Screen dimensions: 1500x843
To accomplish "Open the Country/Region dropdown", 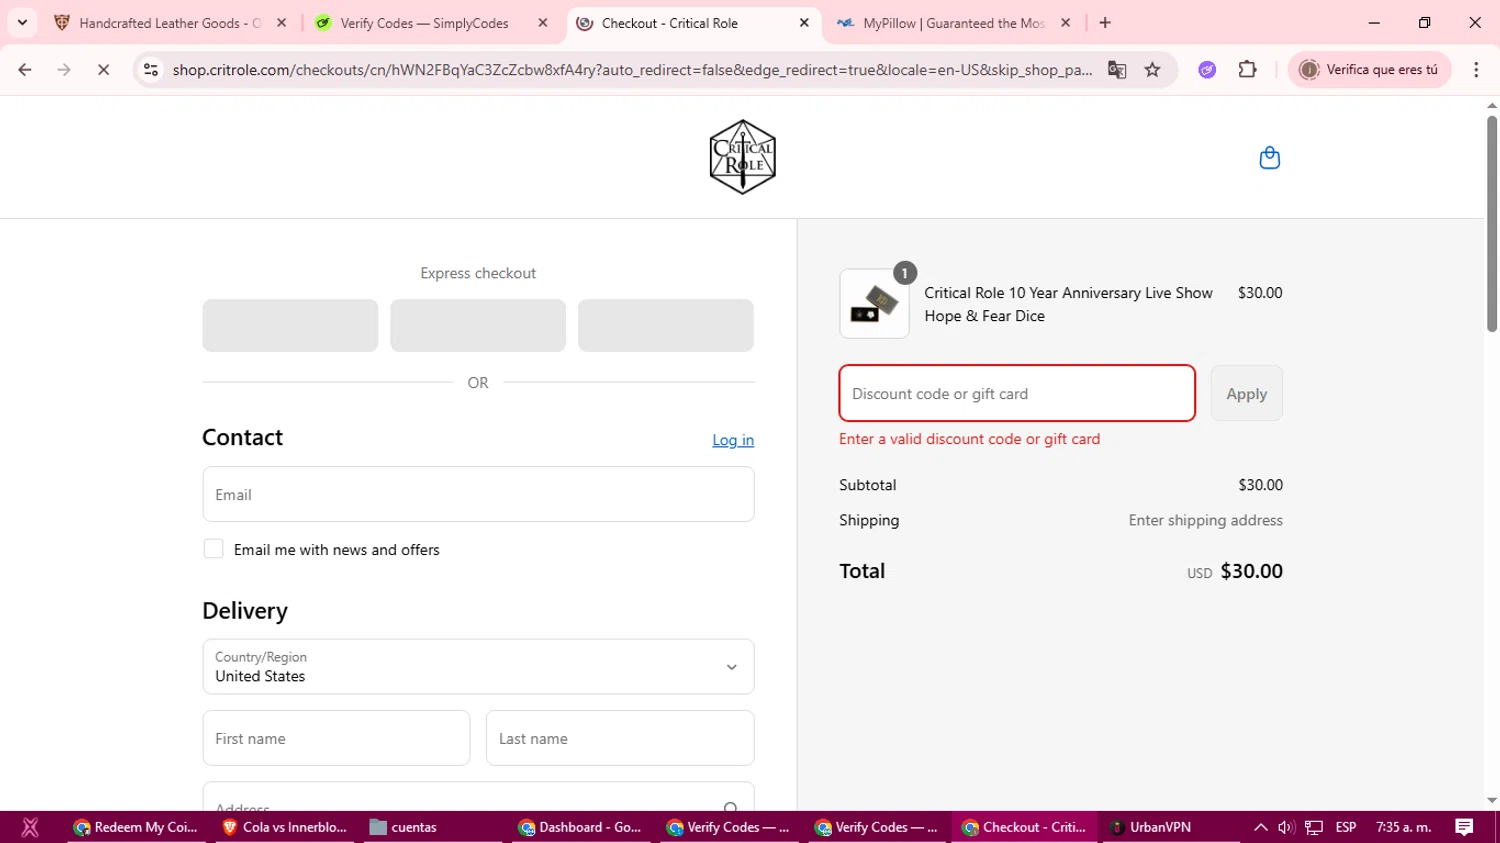I will click(x=478, y=667).
